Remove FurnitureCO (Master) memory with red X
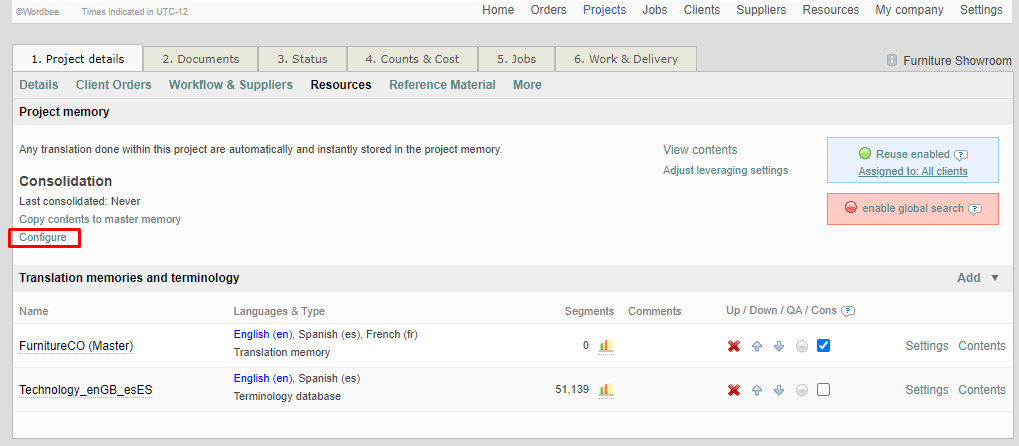The height and width of the screenshot is (446, 1019). pos(734,346)
